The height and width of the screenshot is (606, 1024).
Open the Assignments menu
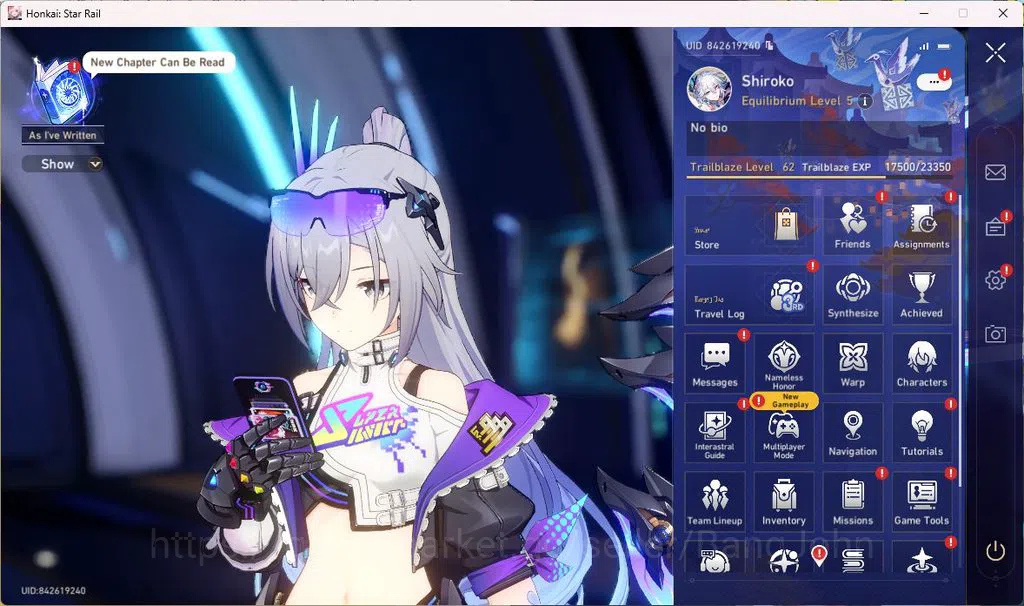click(x=921, y=225)
